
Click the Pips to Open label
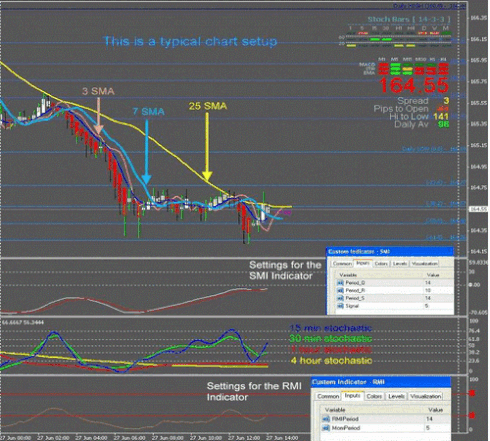click(x=401, y=109)
